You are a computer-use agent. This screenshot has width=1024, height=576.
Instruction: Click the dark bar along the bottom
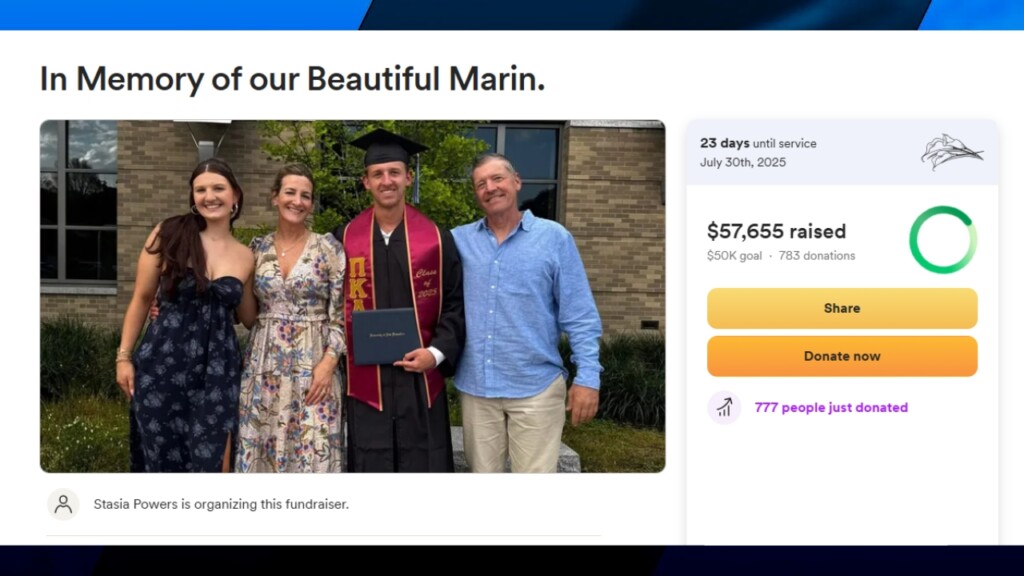[x=512, y=560]
